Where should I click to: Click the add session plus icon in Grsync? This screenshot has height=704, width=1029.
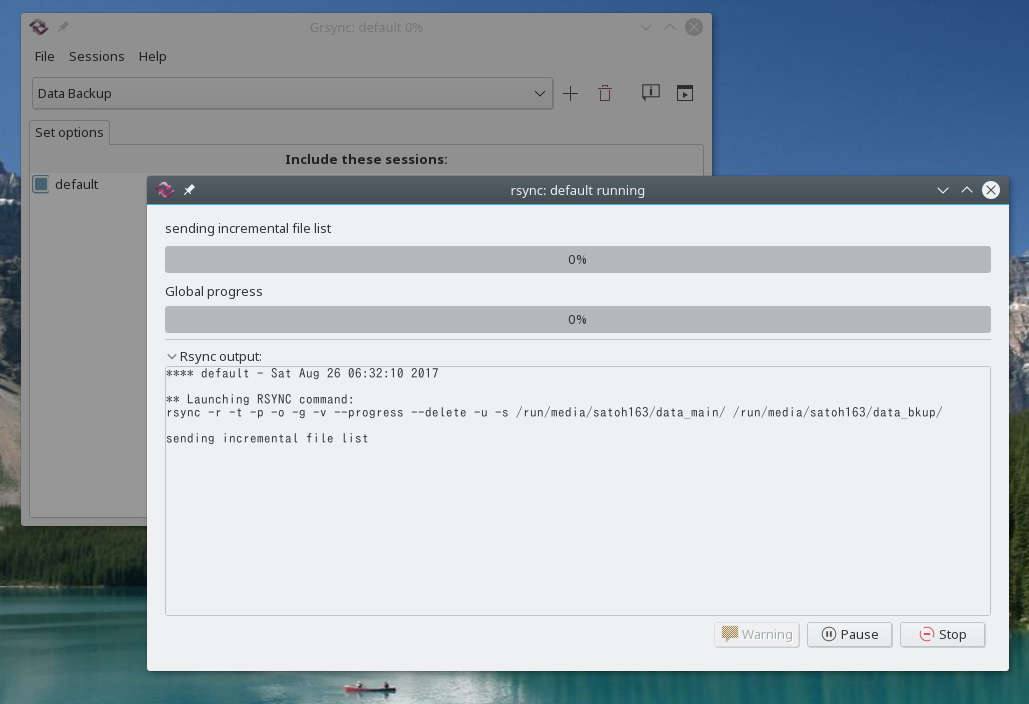click(570, 93)
